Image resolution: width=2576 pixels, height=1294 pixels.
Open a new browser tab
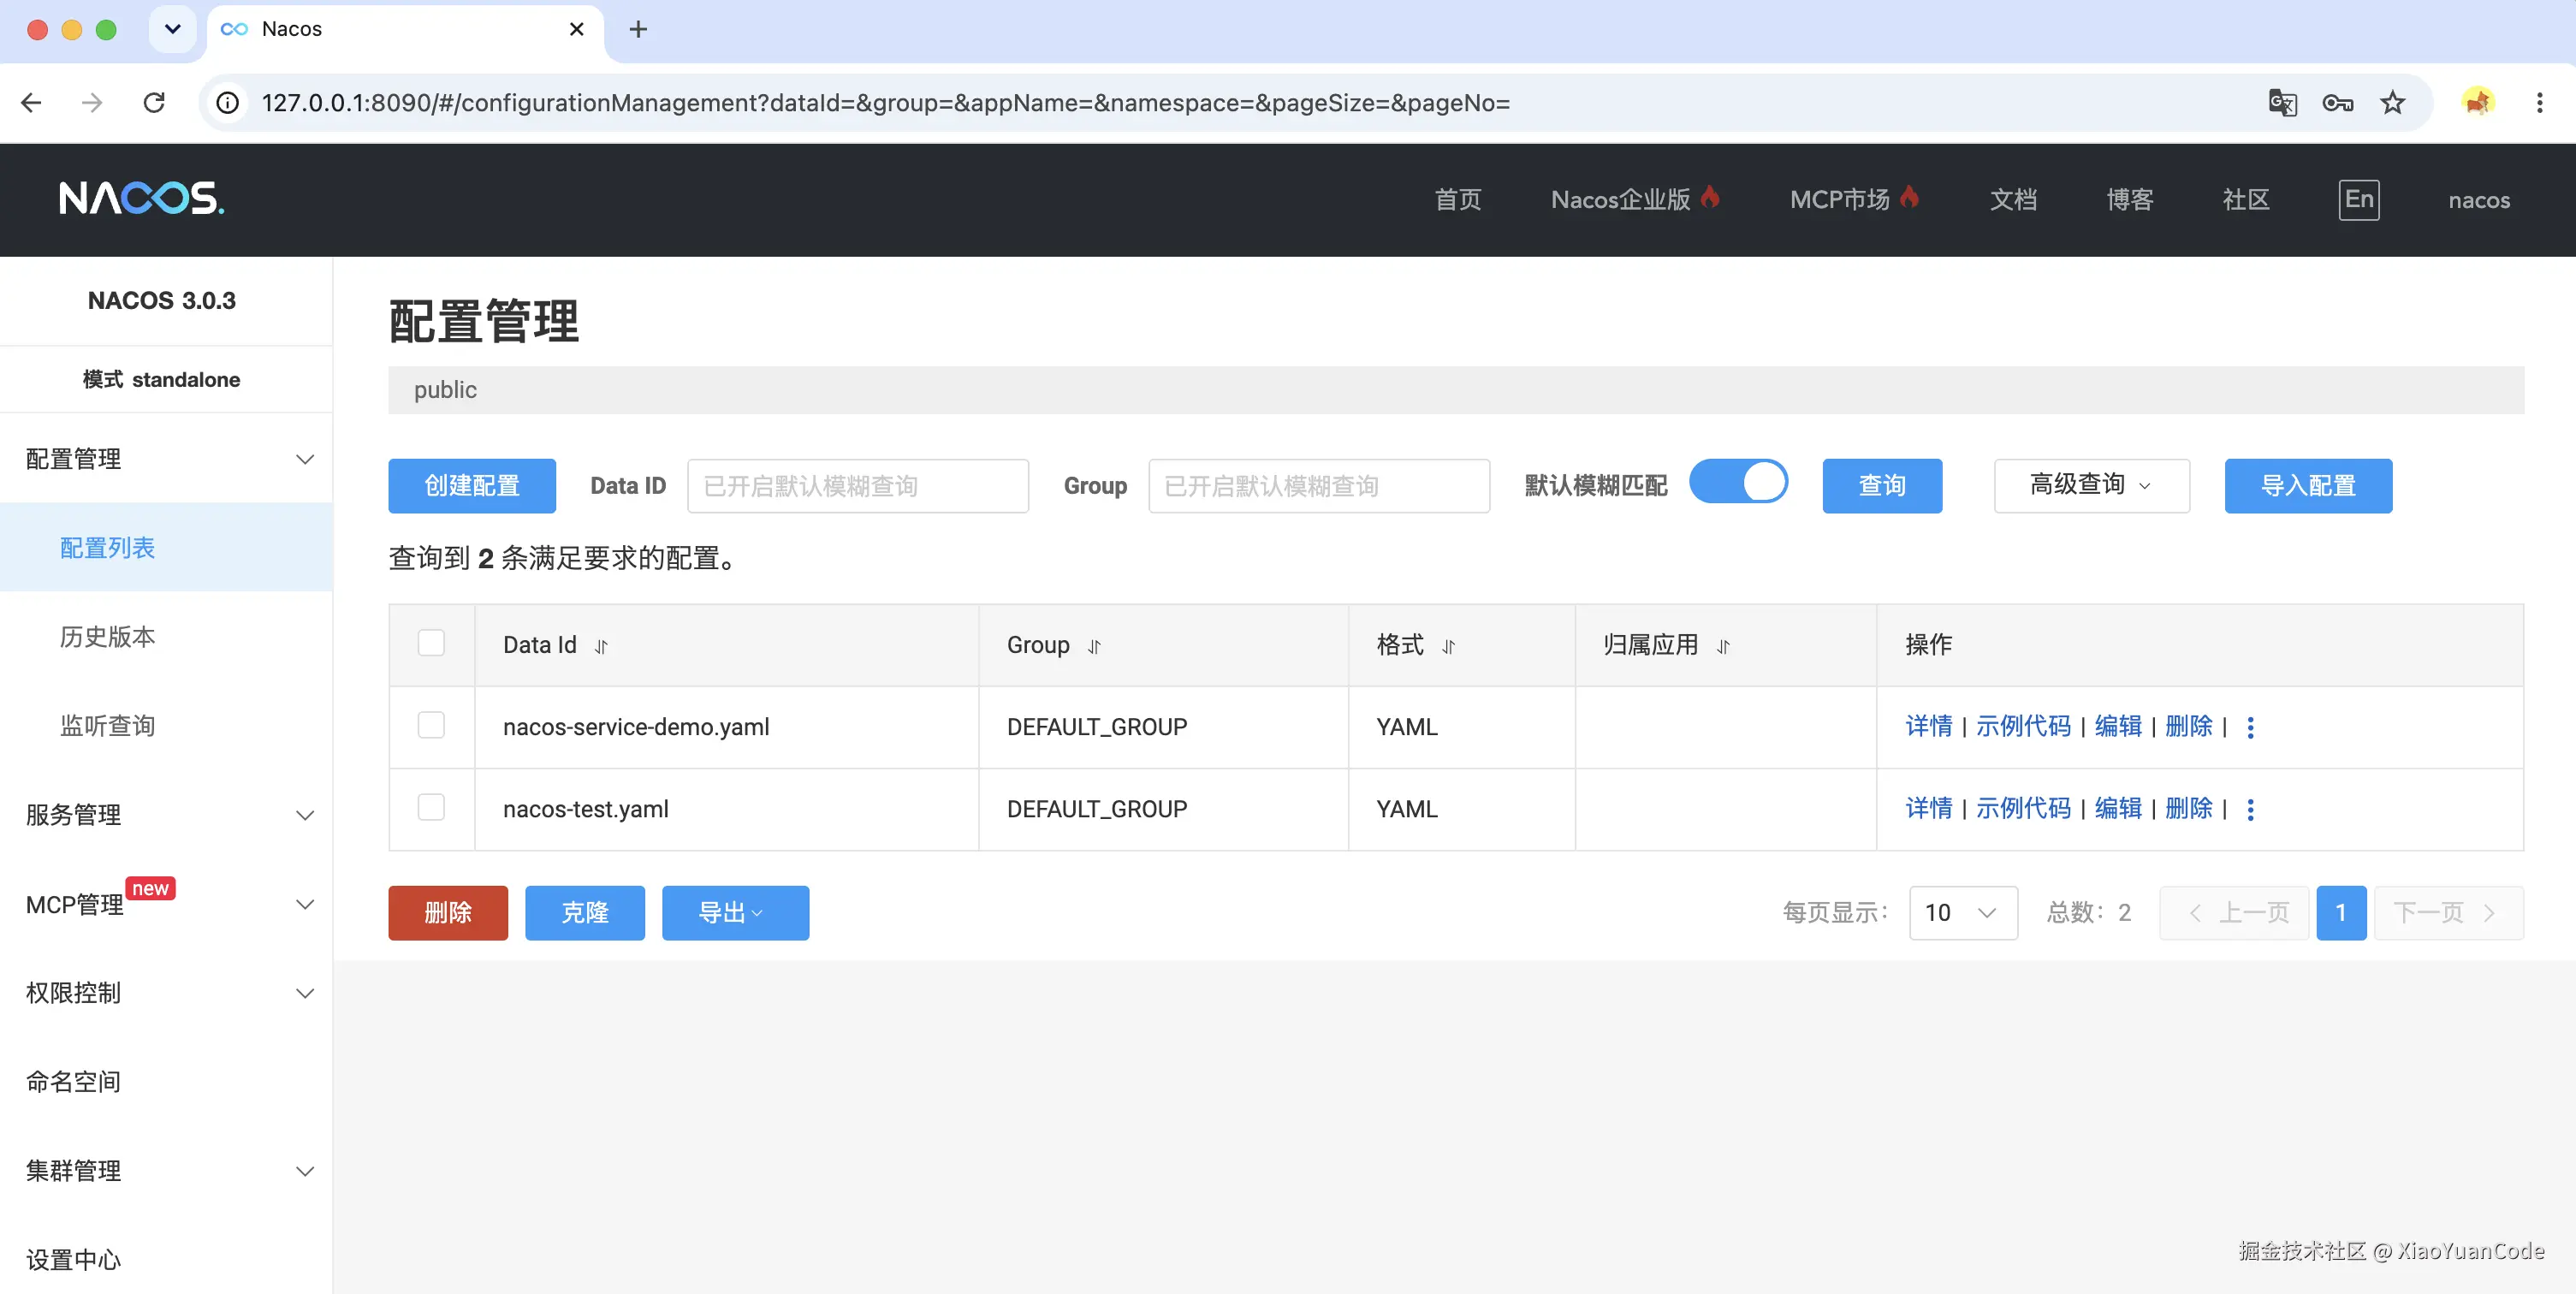638,30
